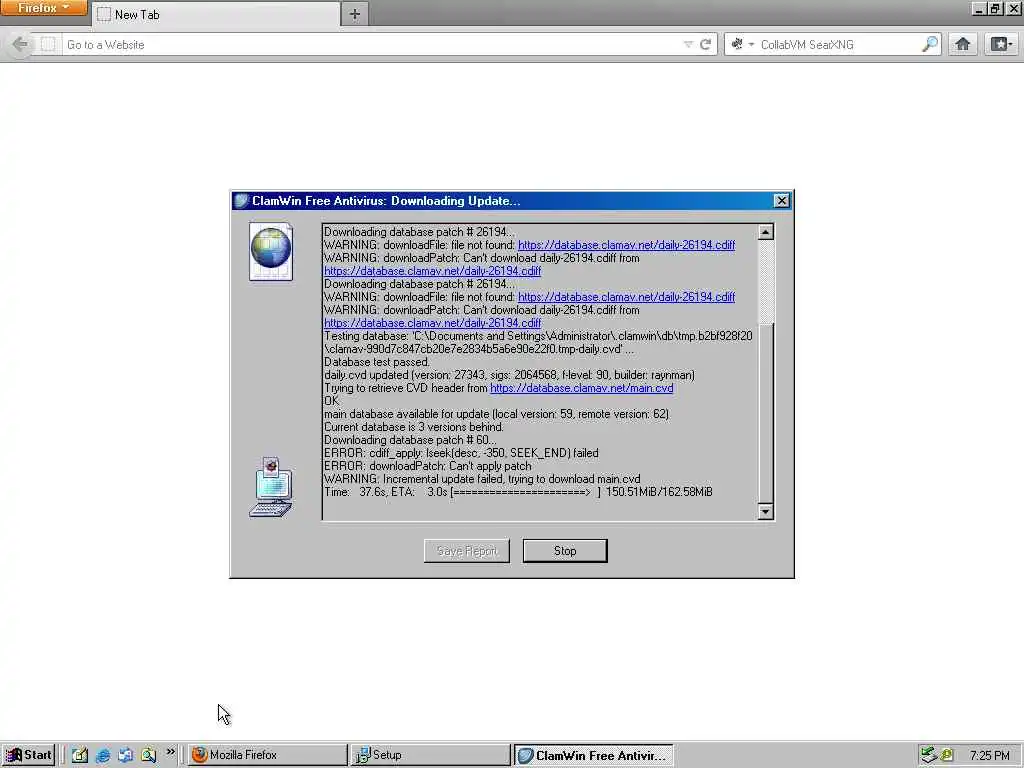Click the network tray icon
Image resolution: width=1024 pixels, height=768 pixels.
click(929, 755)
